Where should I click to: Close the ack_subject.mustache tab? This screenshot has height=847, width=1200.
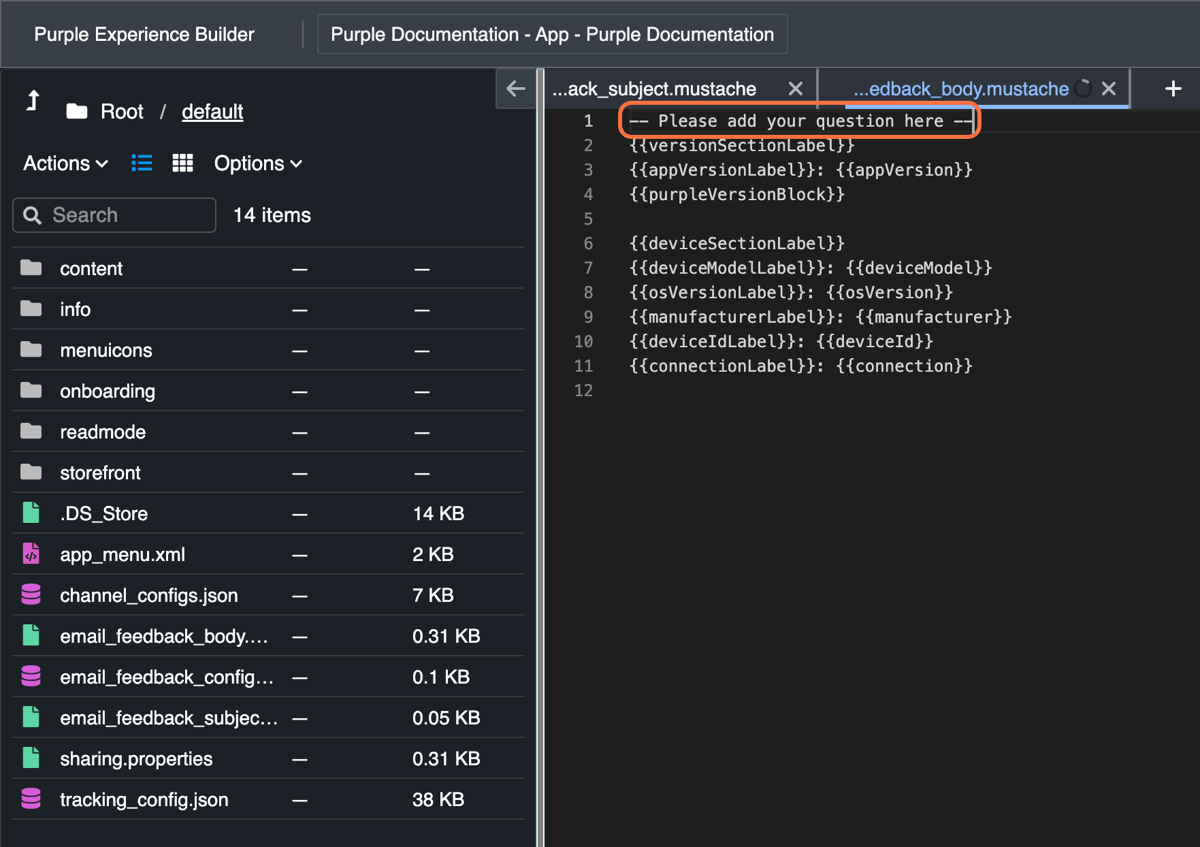point(795,89)
